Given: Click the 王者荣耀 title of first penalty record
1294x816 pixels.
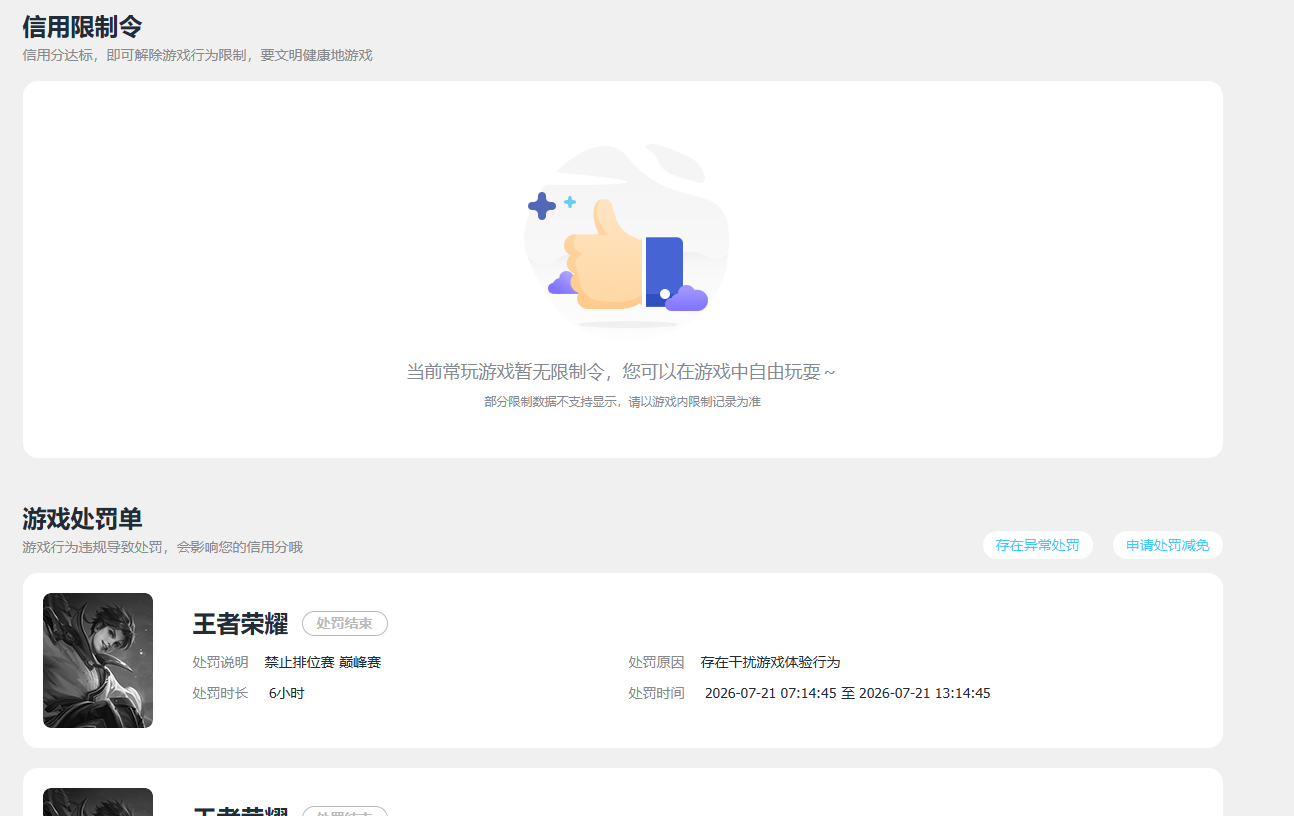Looking at the screenshot, I should click(x=240, y=624).
